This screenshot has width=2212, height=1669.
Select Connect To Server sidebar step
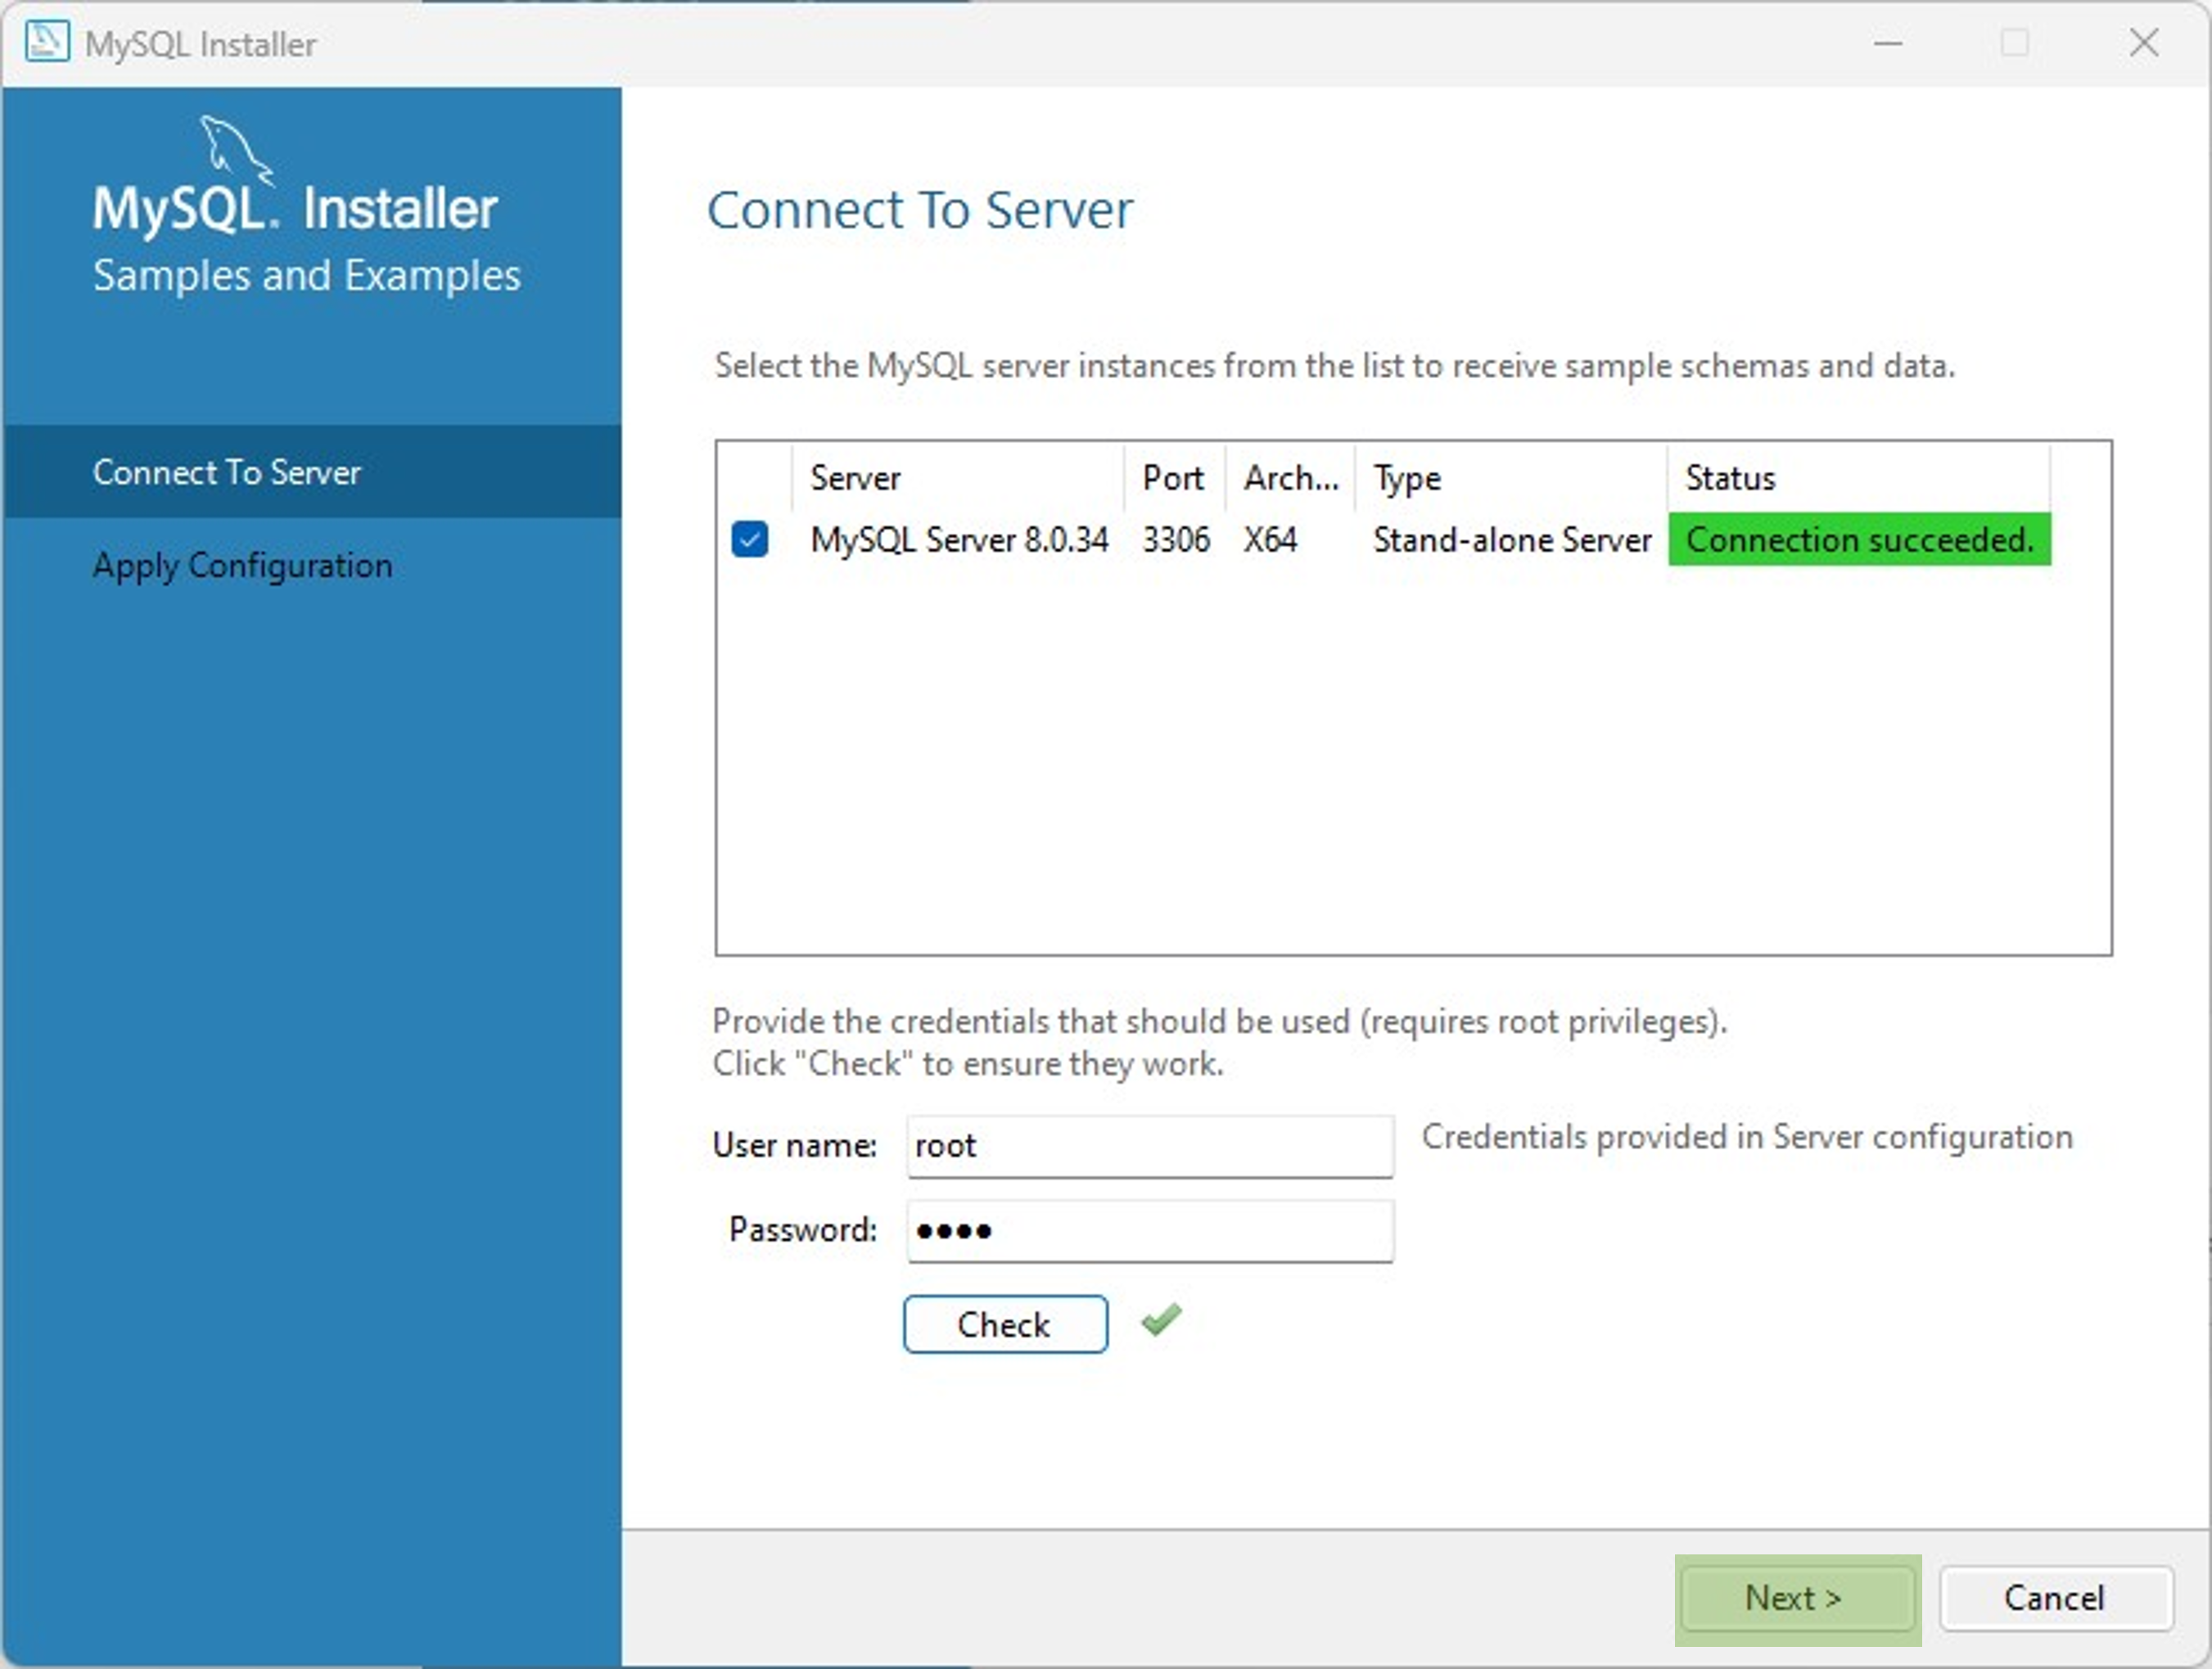tap(227, 472)
